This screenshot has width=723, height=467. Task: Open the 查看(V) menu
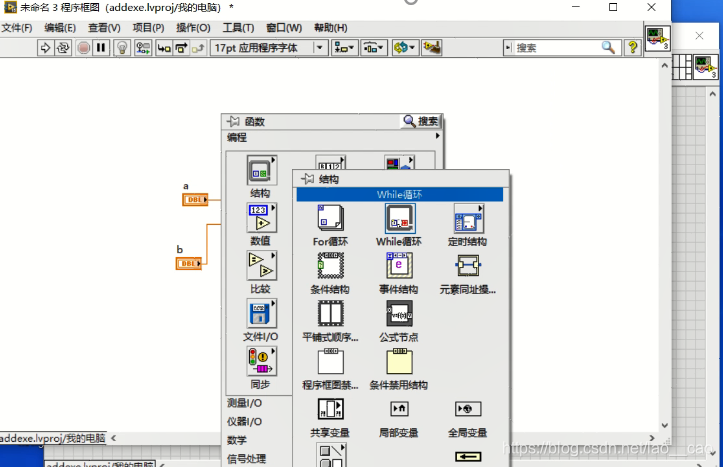(x=104, y=28)
